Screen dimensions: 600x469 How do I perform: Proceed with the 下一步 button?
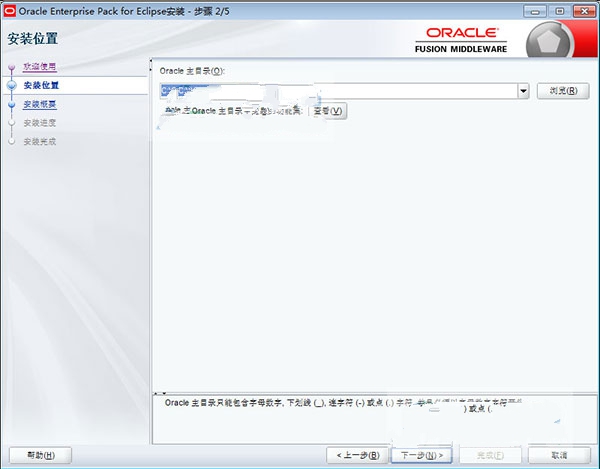pos(421,455)
